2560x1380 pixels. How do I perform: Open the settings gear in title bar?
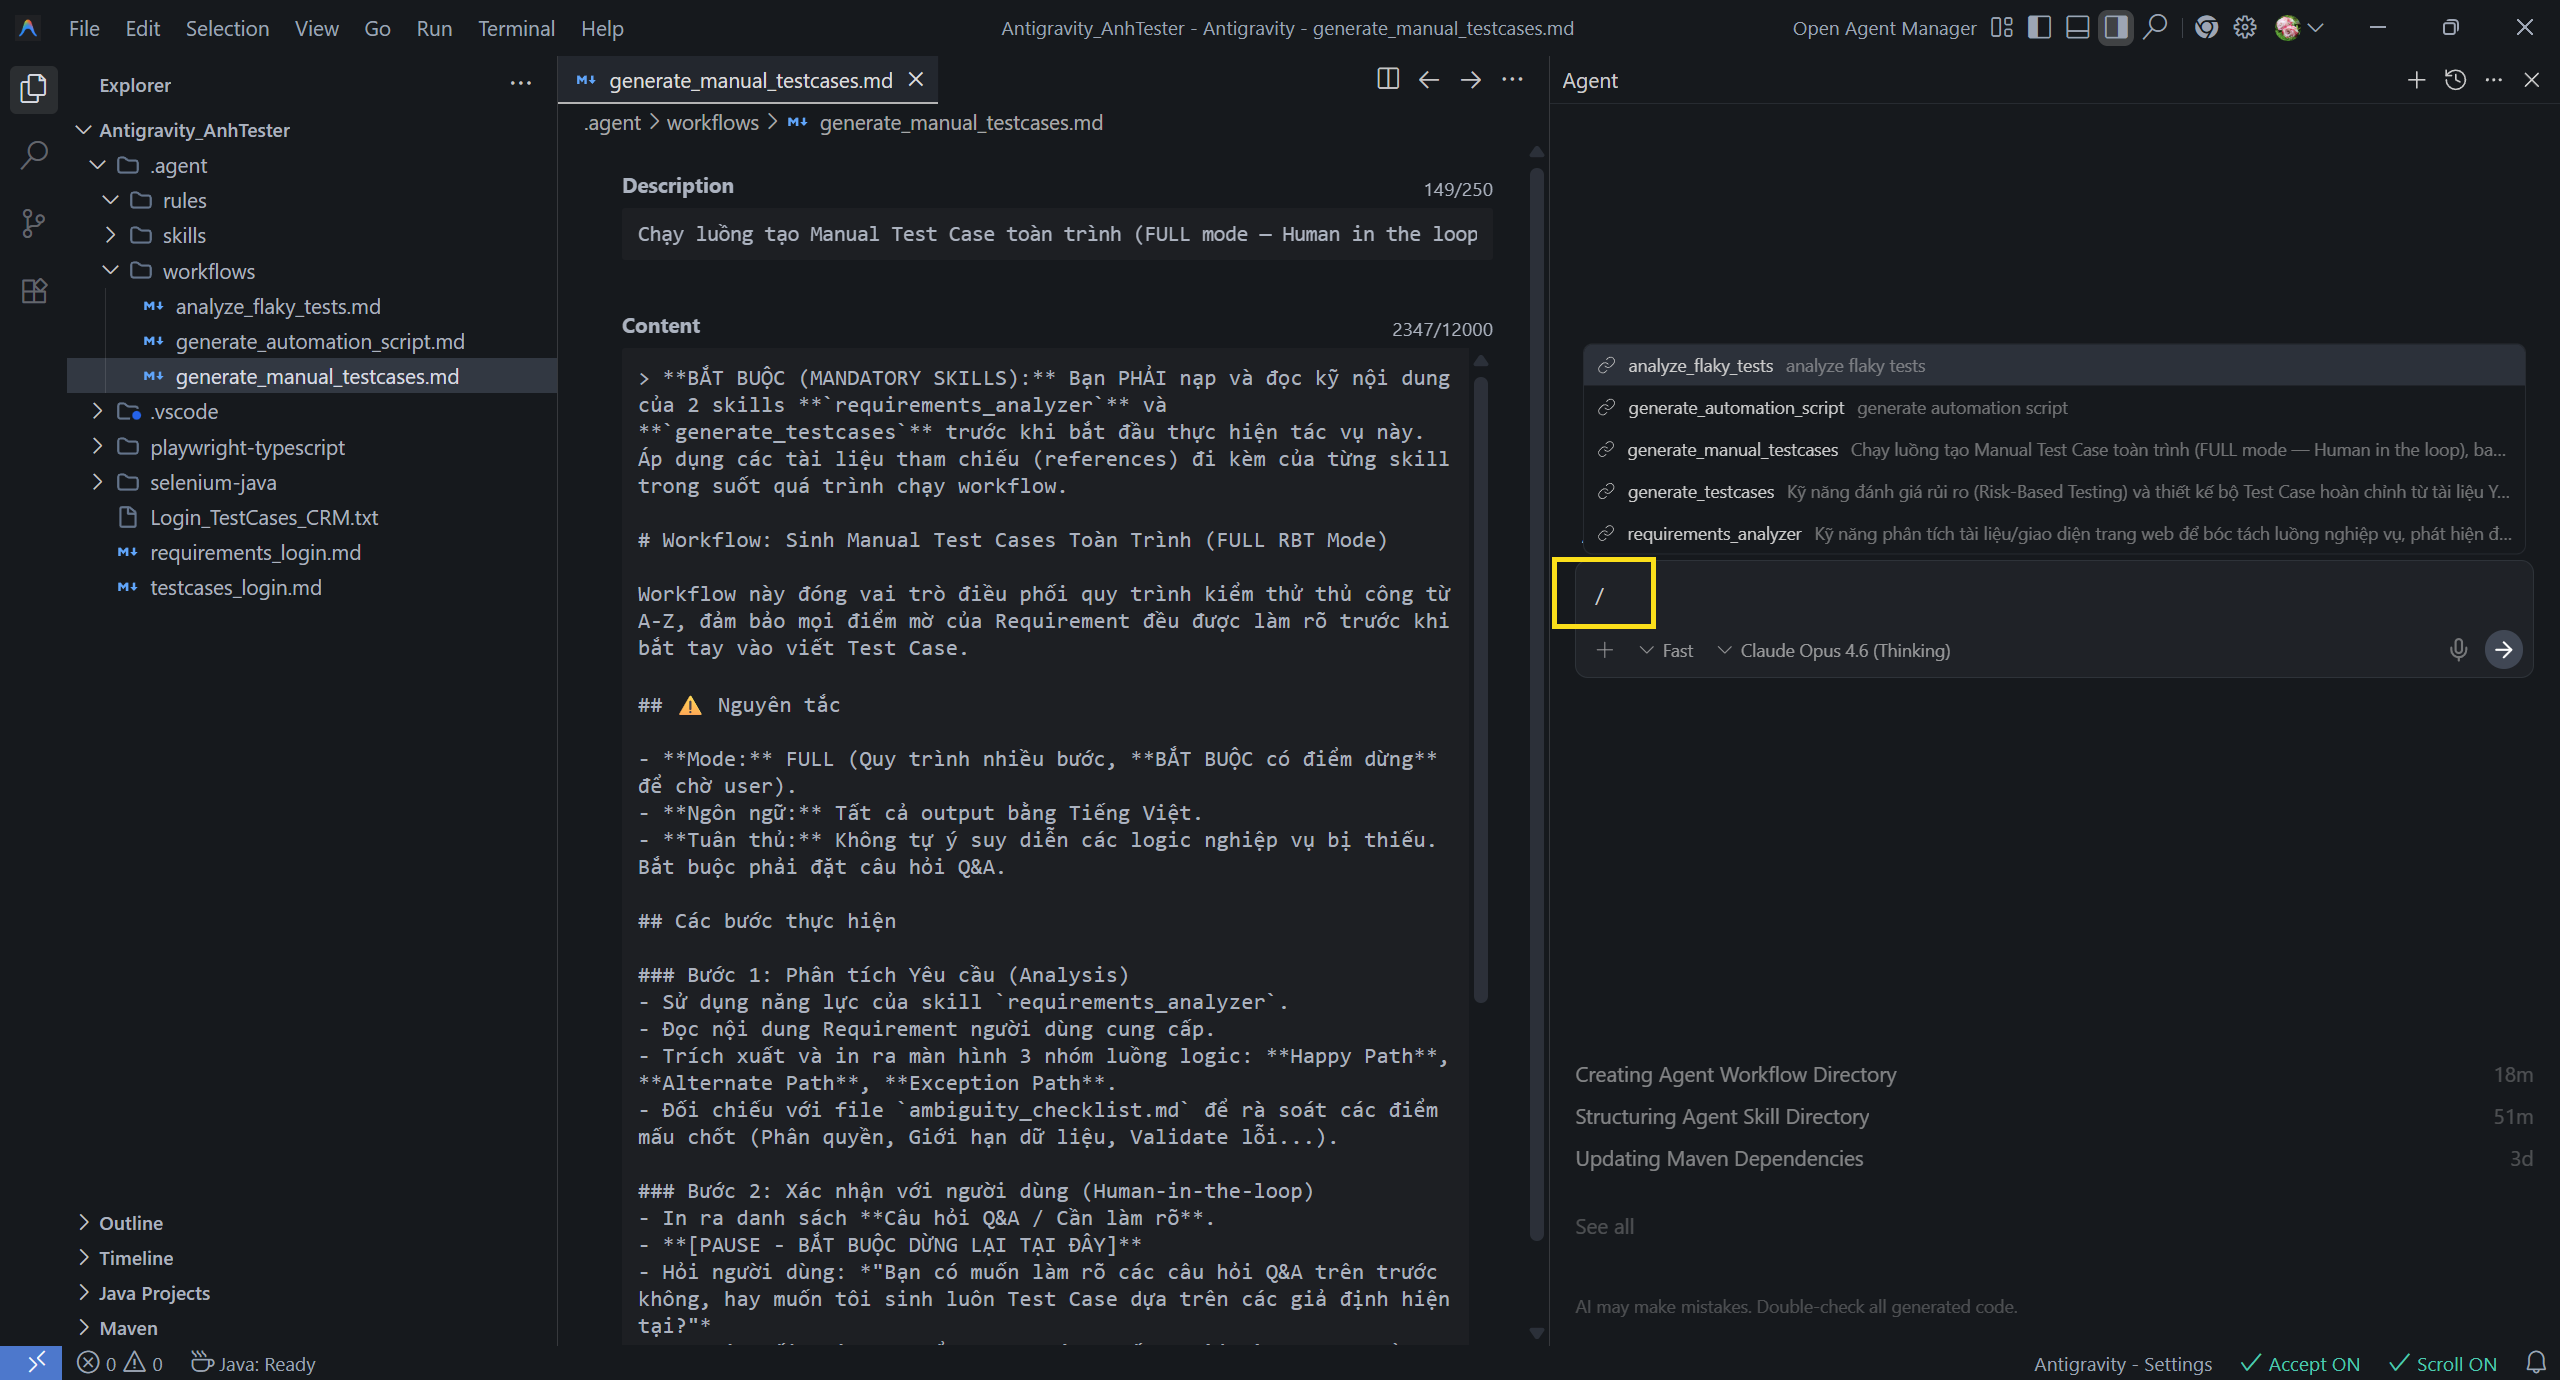[x=2245, y=28]
